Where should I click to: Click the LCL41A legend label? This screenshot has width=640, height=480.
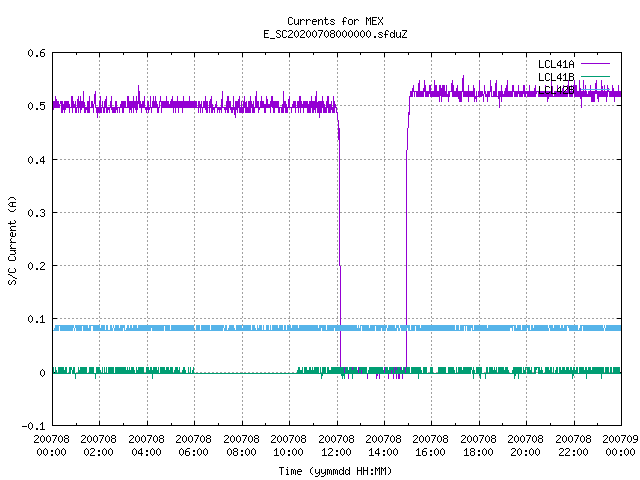click(x=556, y=64)
